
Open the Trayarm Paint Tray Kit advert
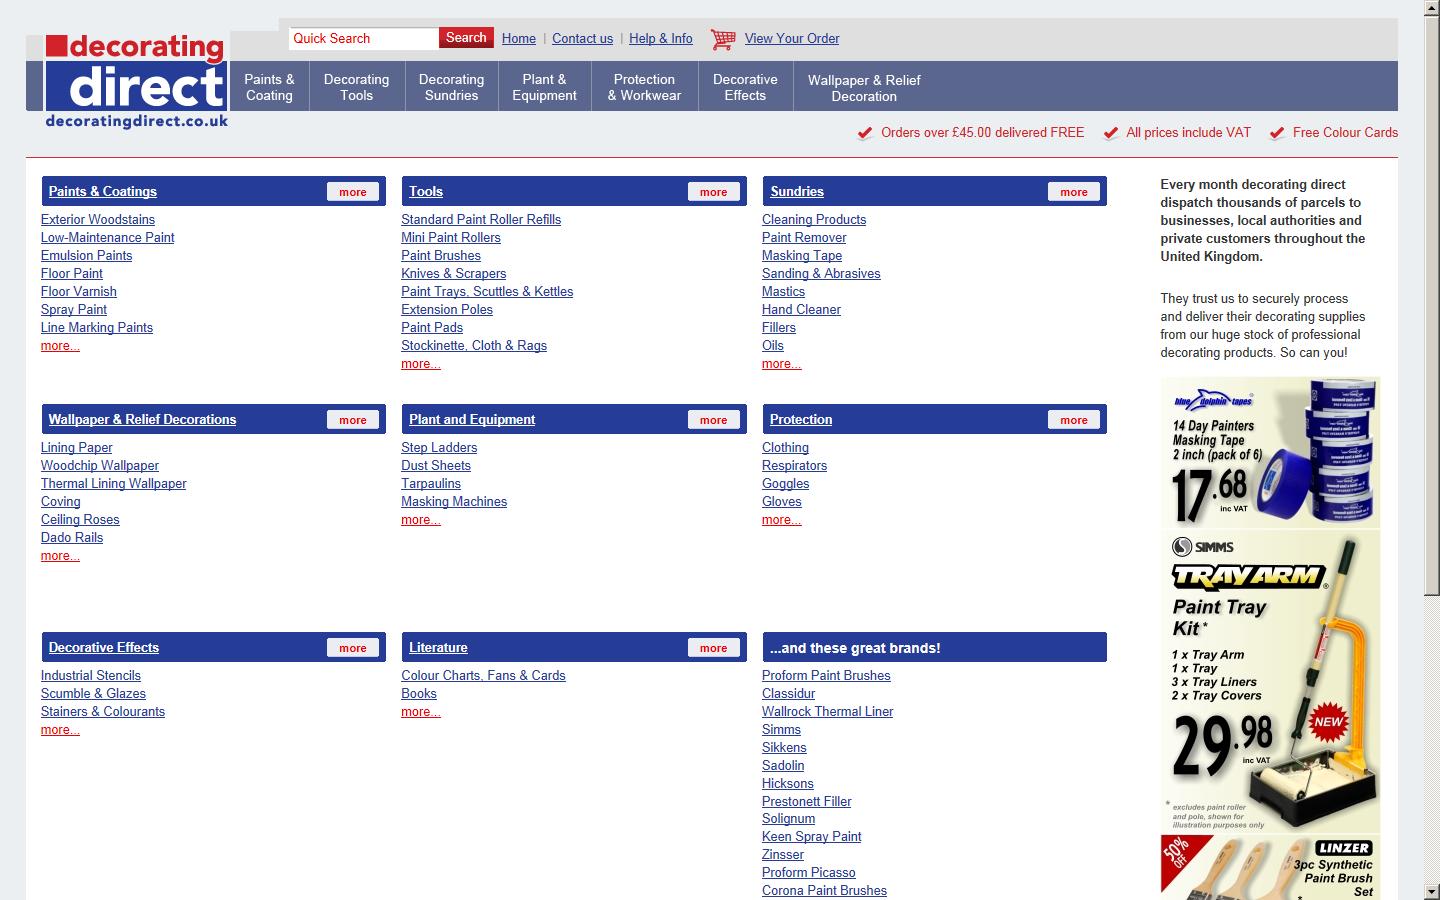coord(1270,682)
